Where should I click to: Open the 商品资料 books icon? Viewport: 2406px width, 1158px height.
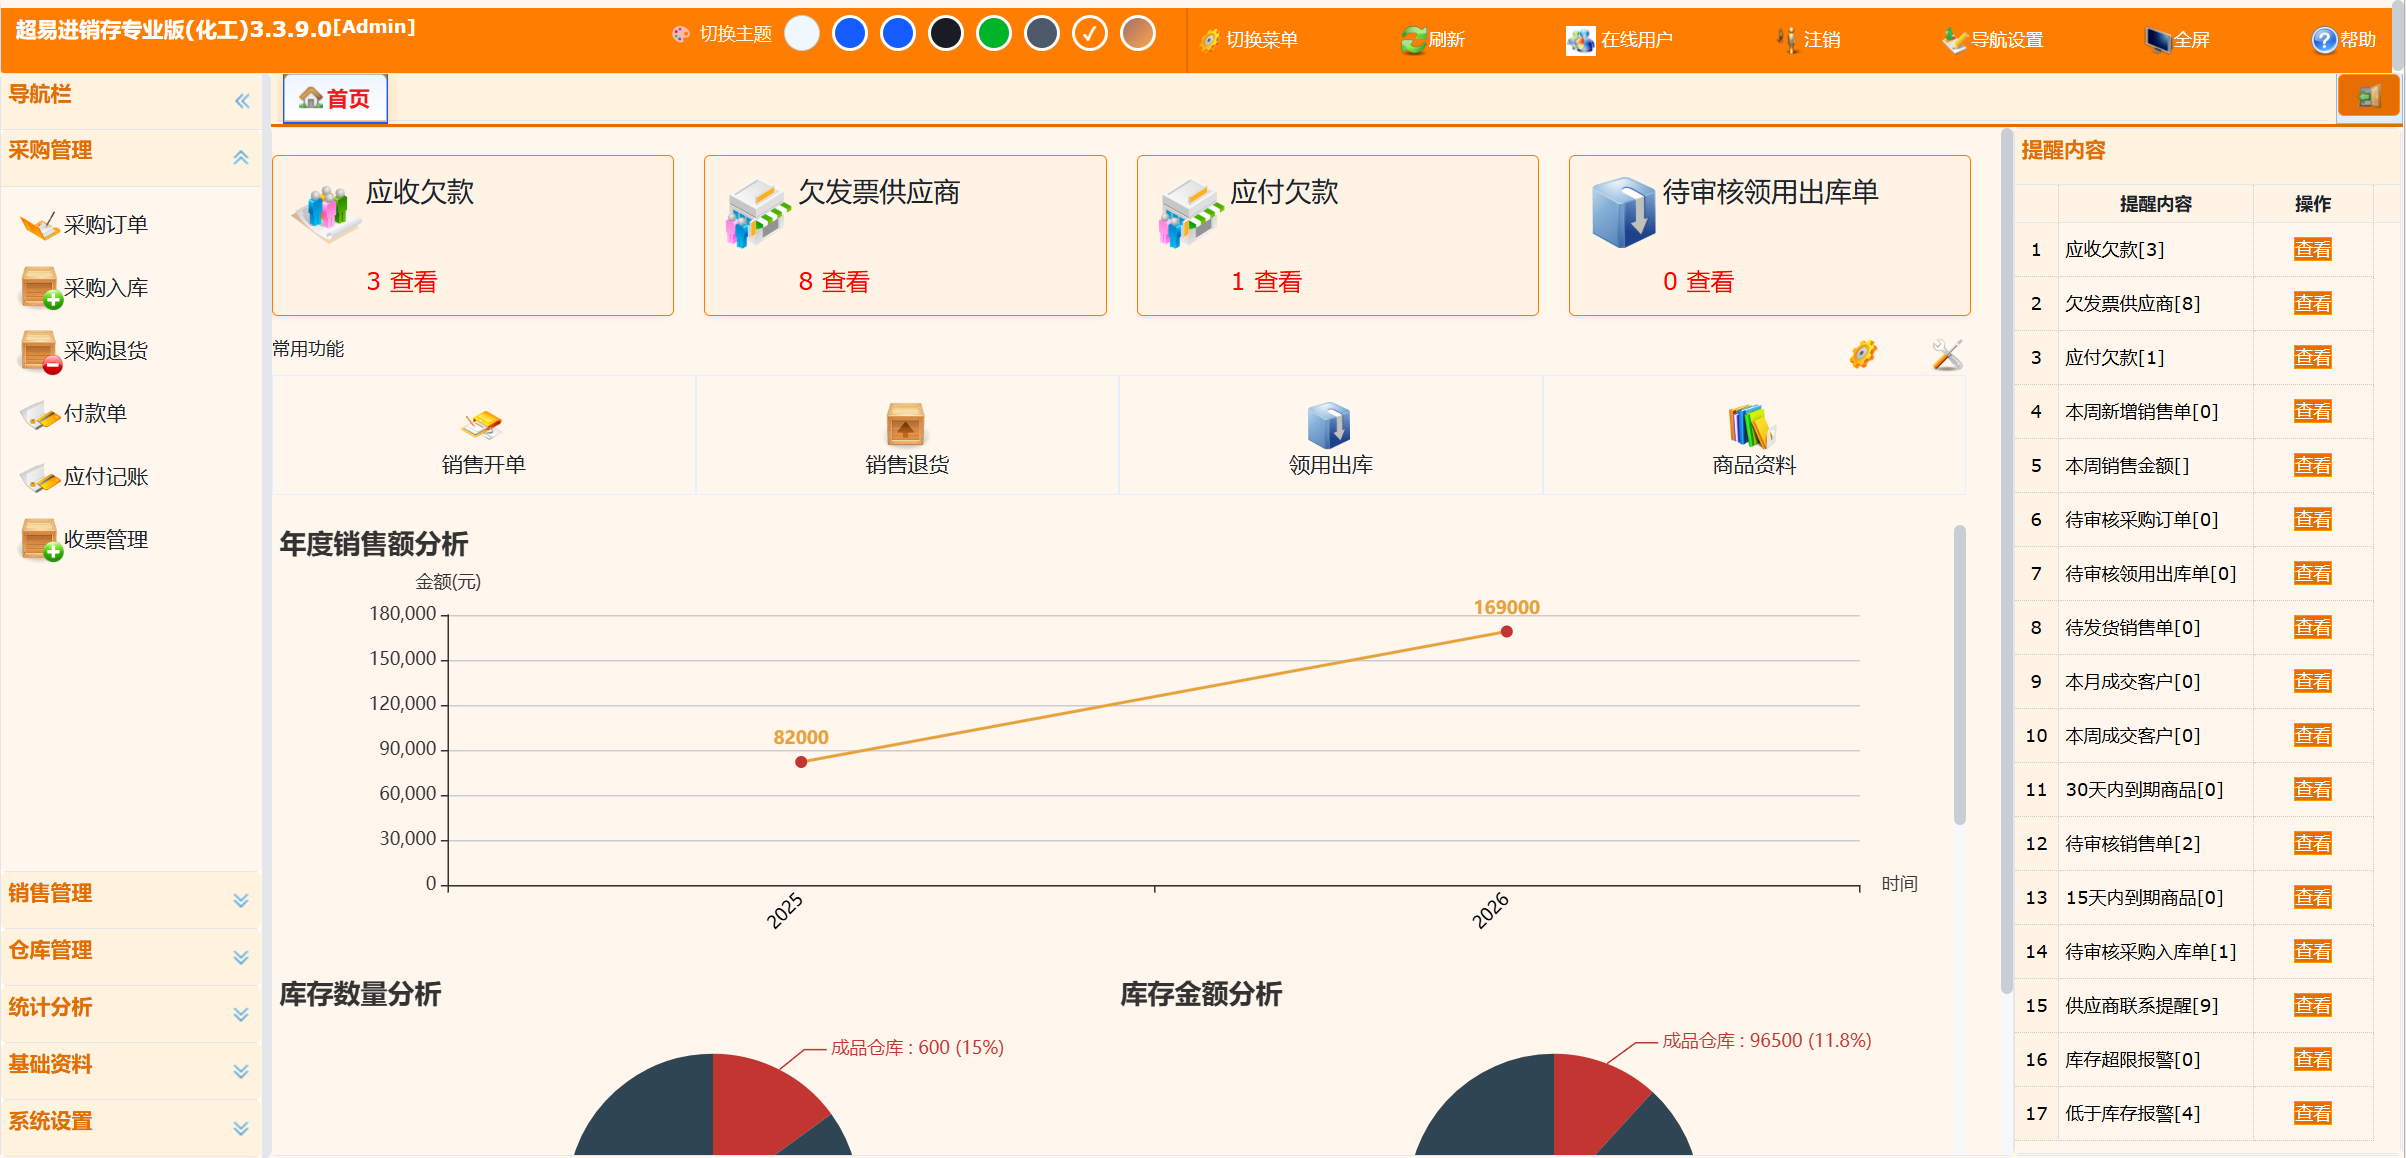(1752, 426)
